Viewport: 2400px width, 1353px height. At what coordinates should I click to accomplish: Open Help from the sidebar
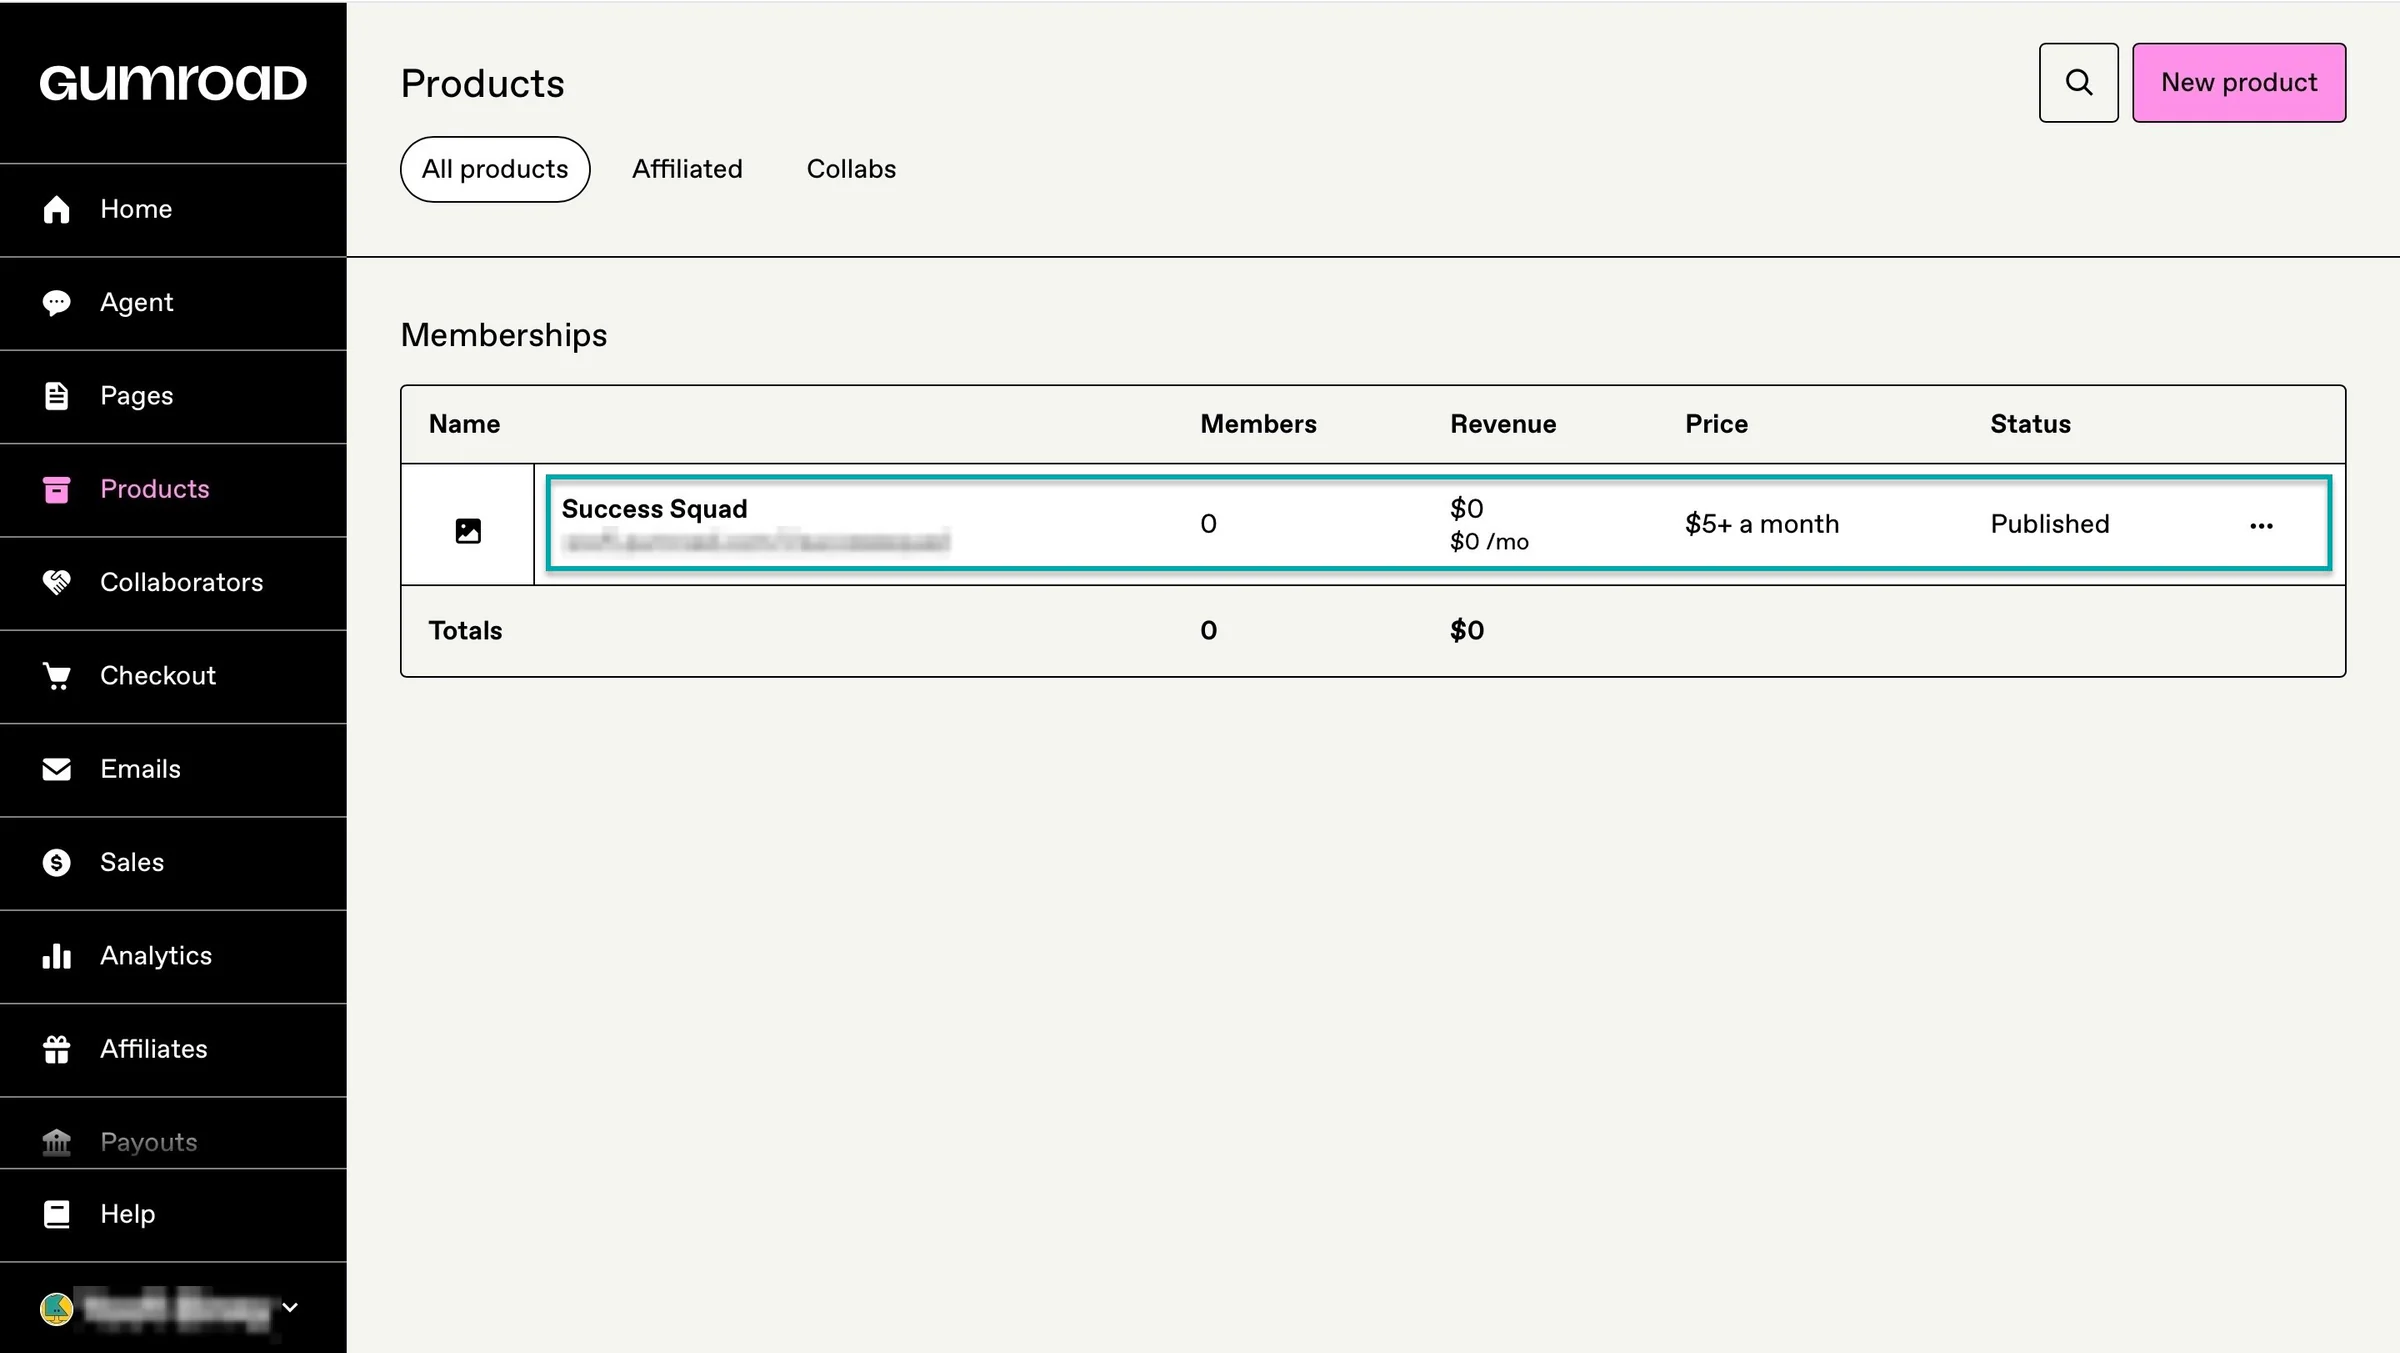click(x=173, y=1214)
